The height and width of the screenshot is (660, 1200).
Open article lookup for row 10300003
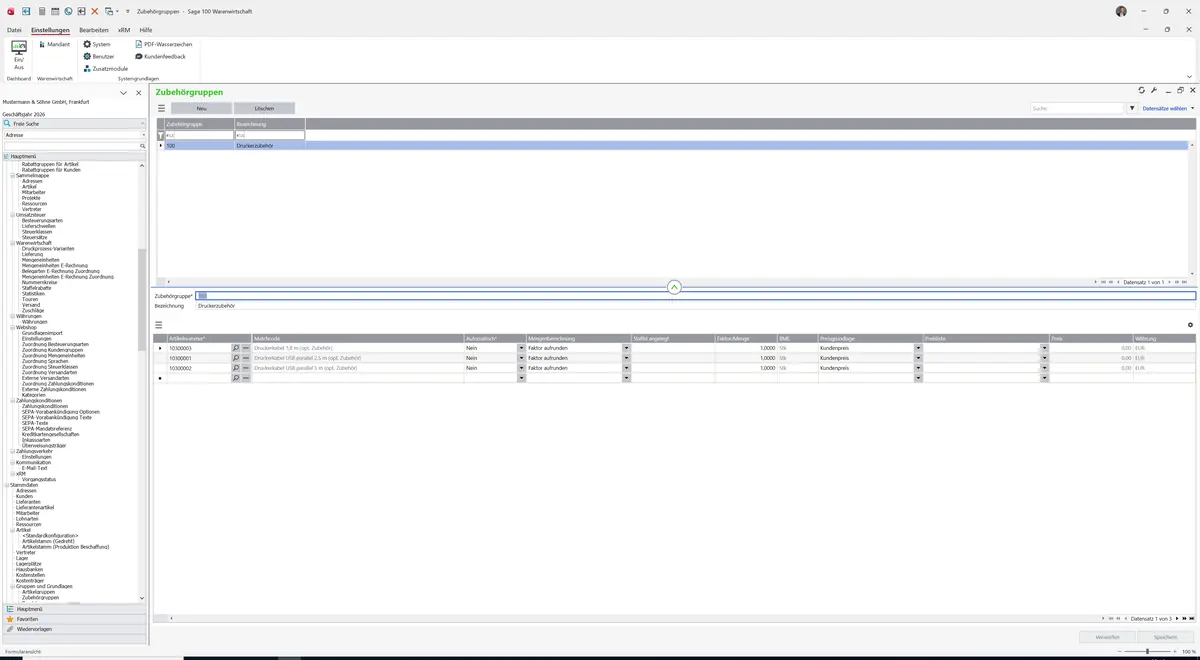point(236,348)
